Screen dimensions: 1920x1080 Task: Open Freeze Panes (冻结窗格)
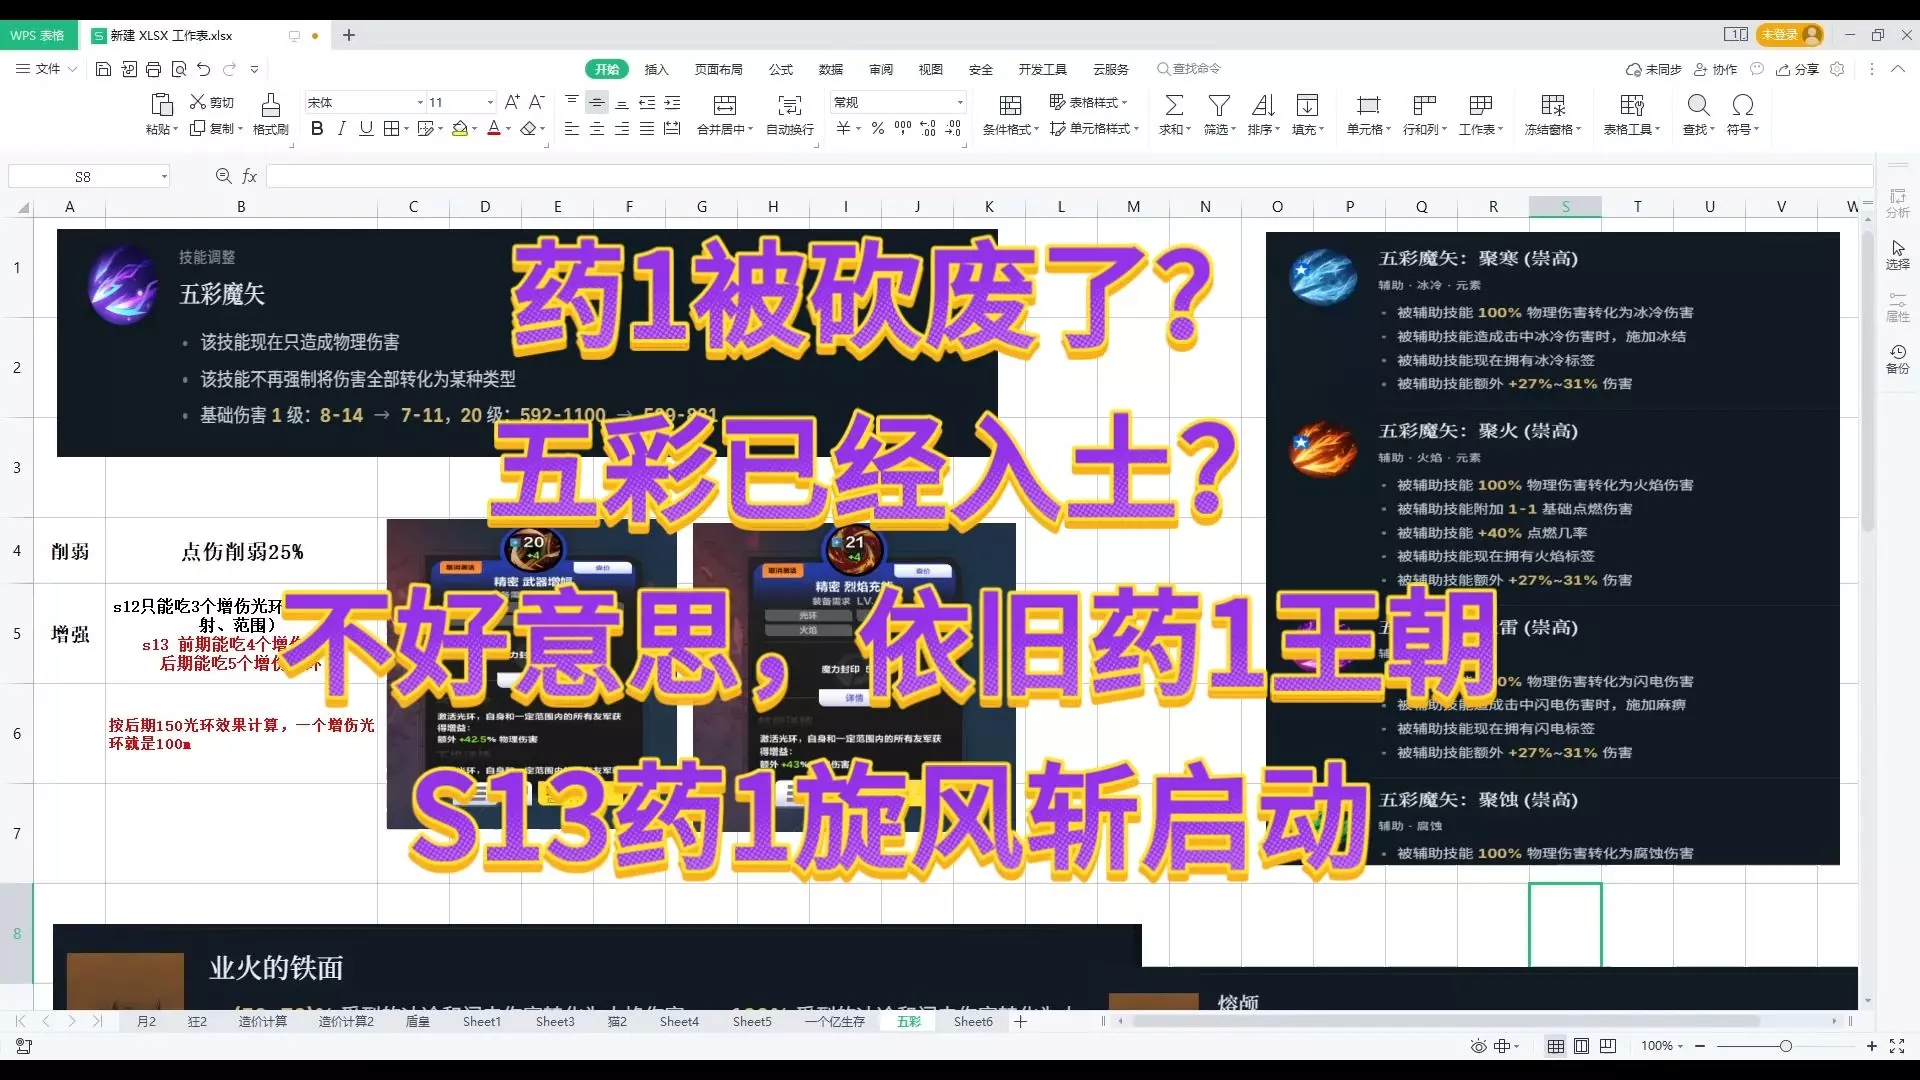coord(1552,114)
